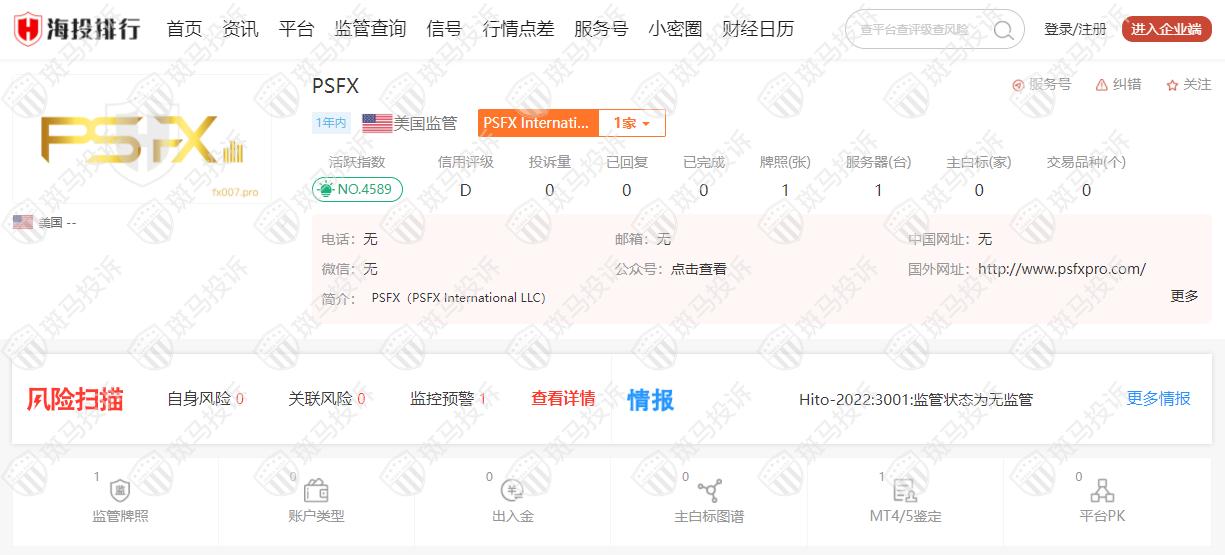Open the 监管牌照 license icon
This screenshot has width=1225, height=555.
120,491
